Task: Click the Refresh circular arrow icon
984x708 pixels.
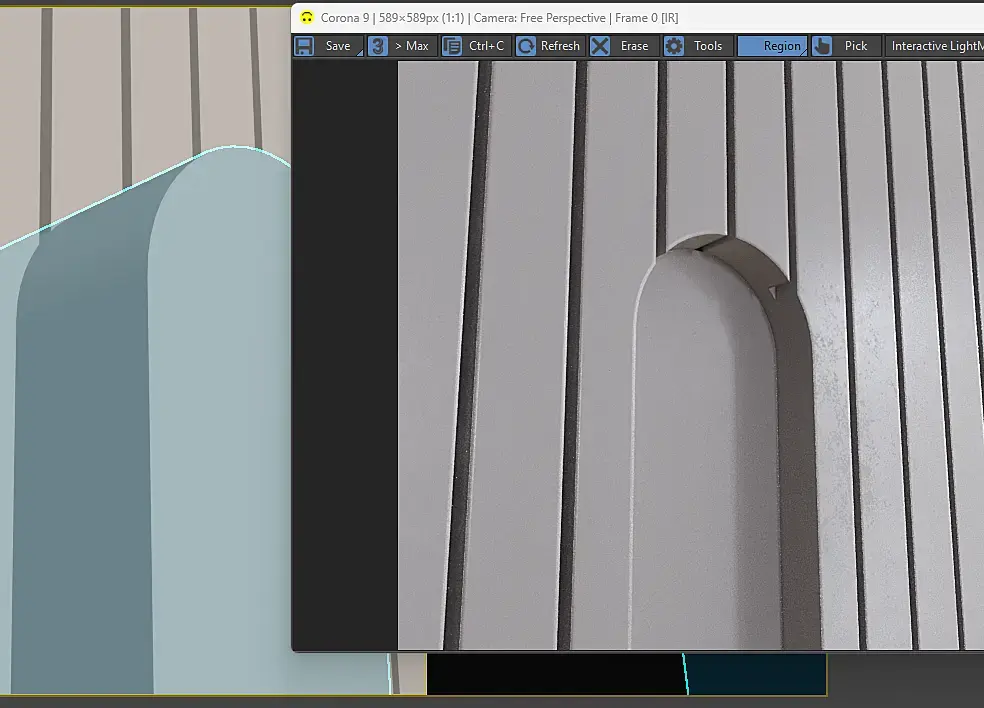Action: click(526, 46)
